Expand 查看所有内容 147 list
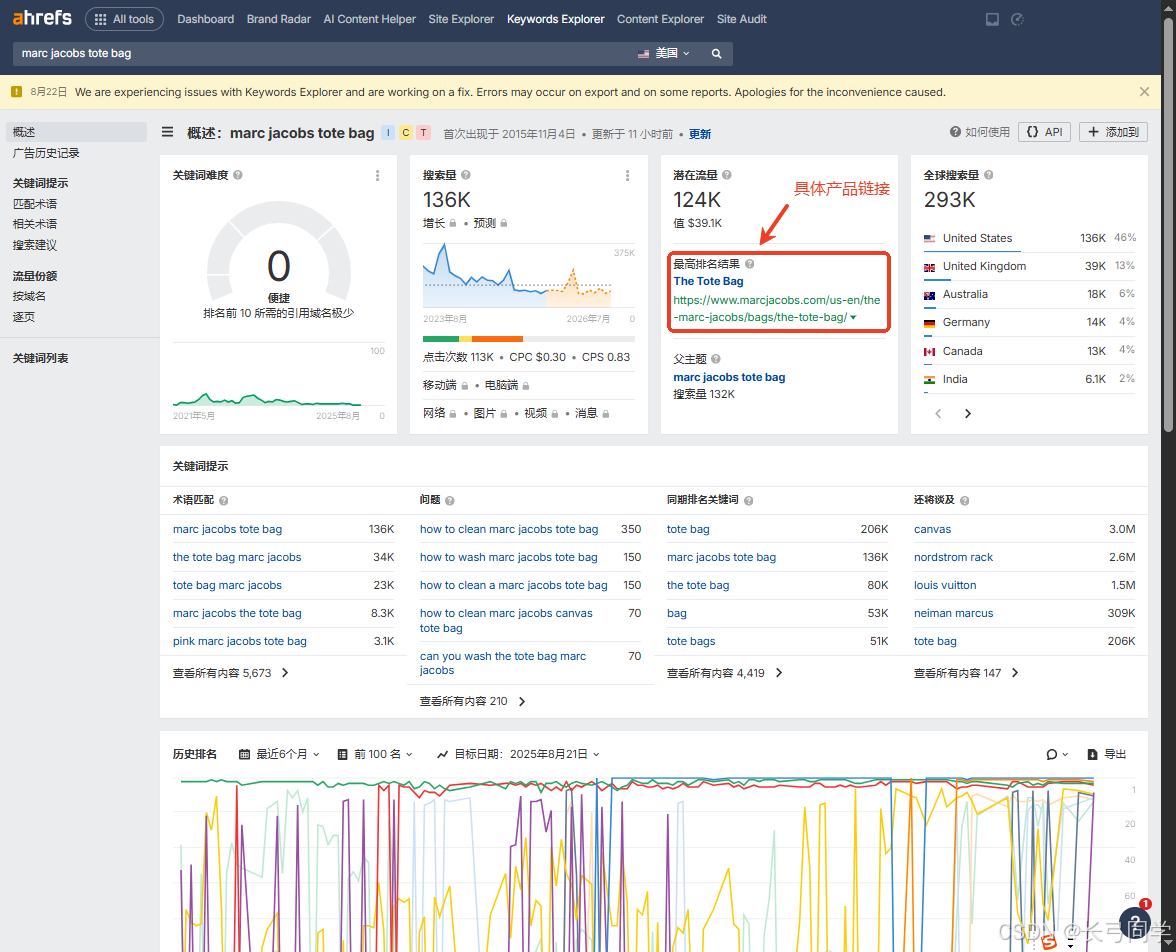 (966, 673)
